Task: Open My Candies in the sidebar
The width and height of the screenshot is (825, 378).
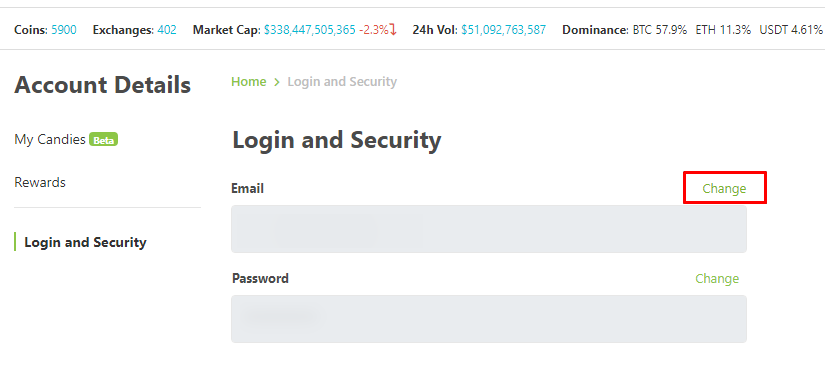Action: [50, 140]
